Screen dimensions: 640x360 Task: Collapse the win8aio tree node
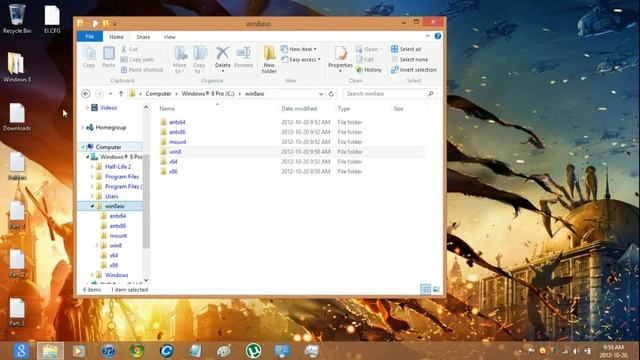coord(92,206)
